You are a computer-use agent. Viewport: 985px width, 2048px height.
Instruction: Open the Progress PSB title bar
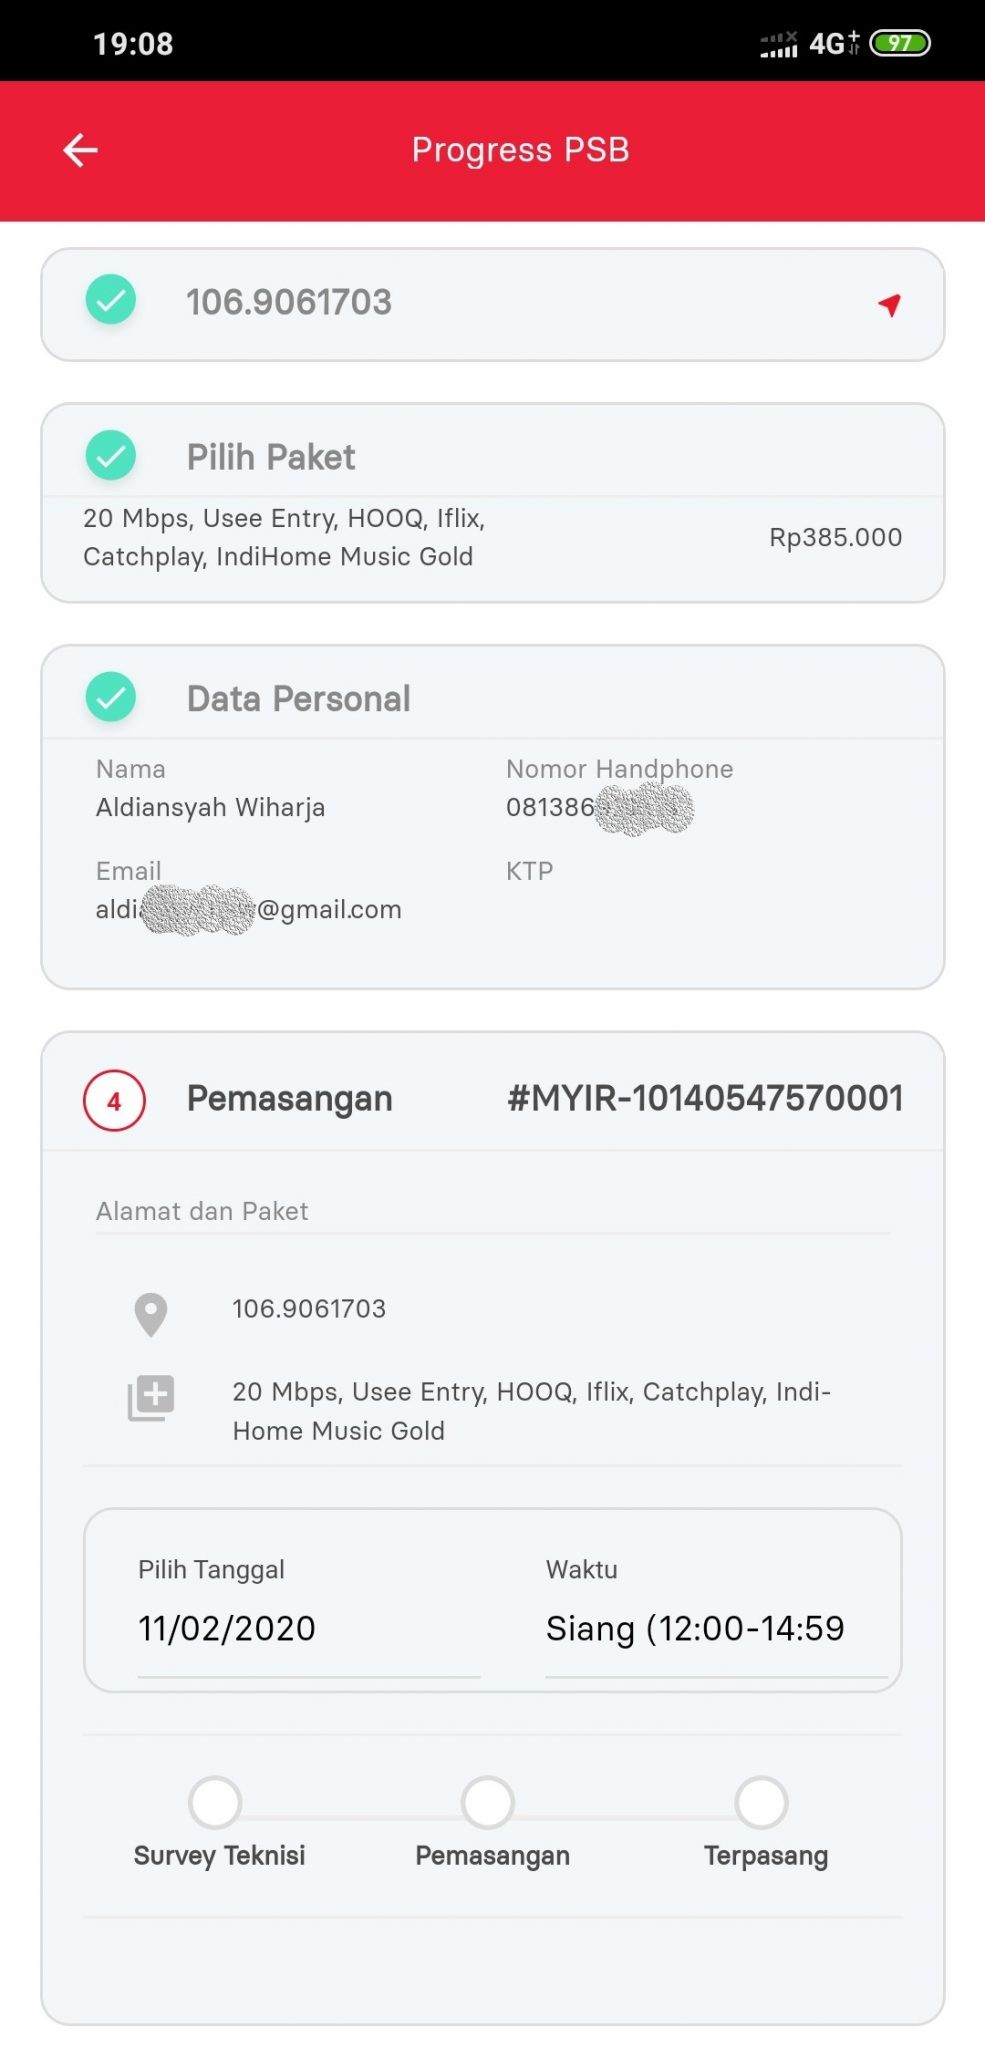[520, 149]
